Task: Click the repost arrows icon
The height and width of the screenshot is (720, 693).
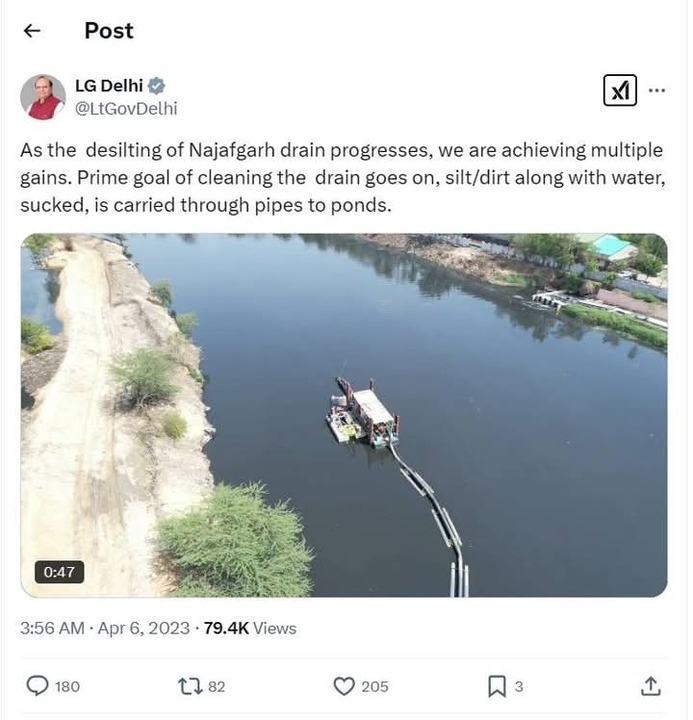Action: 190,686
